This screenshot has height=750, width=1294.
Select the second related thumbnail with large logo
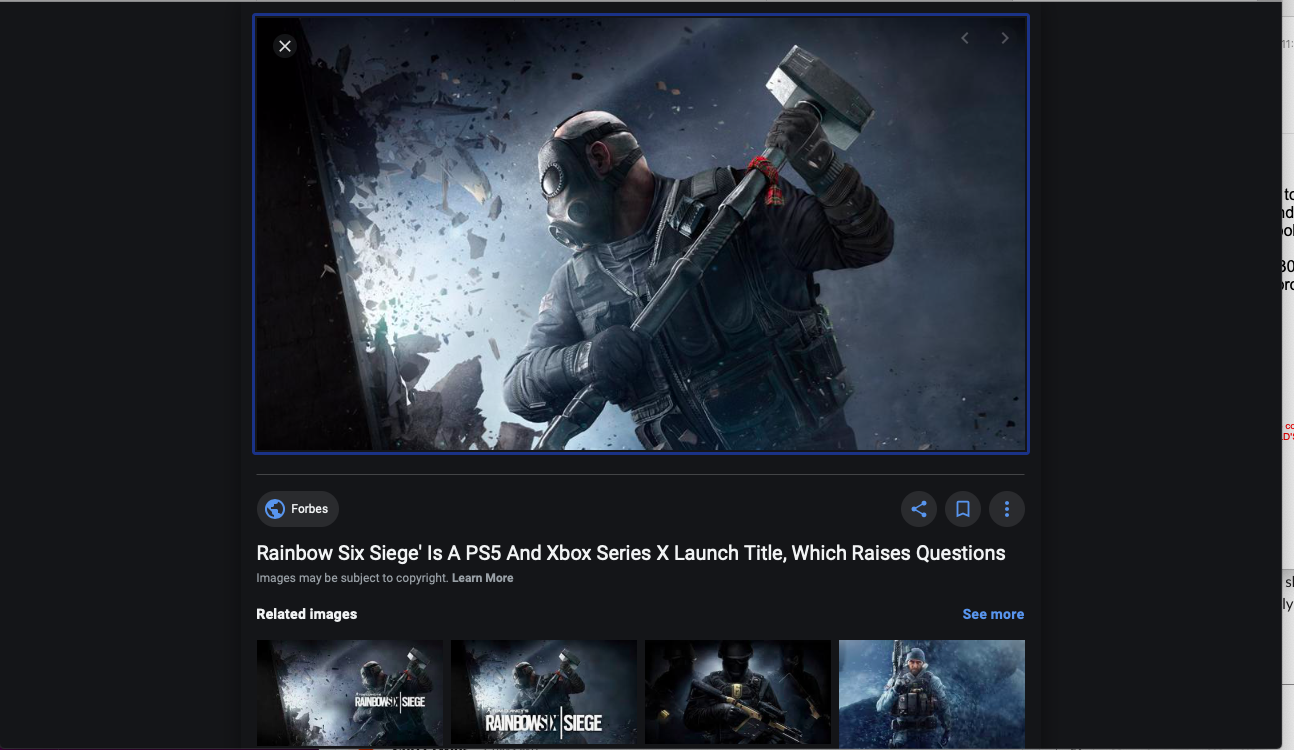tap(543, 692)
